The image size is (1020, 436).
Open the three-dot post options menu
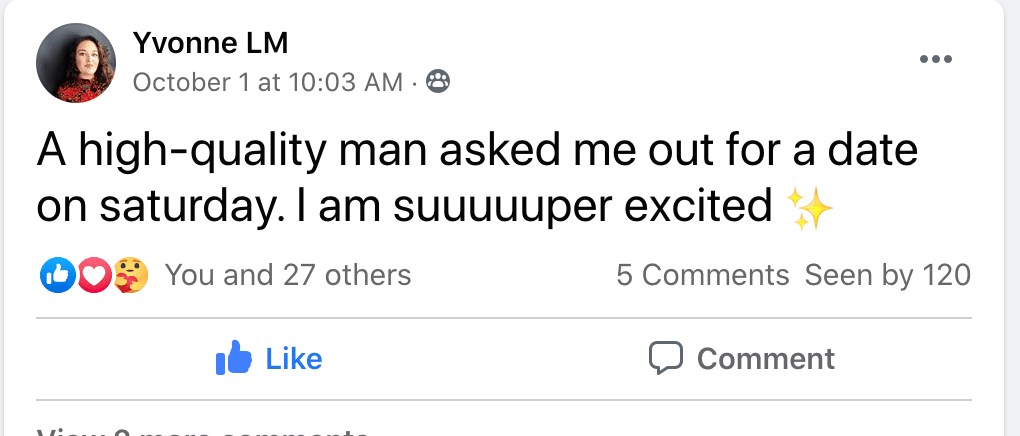pos(935,59)
